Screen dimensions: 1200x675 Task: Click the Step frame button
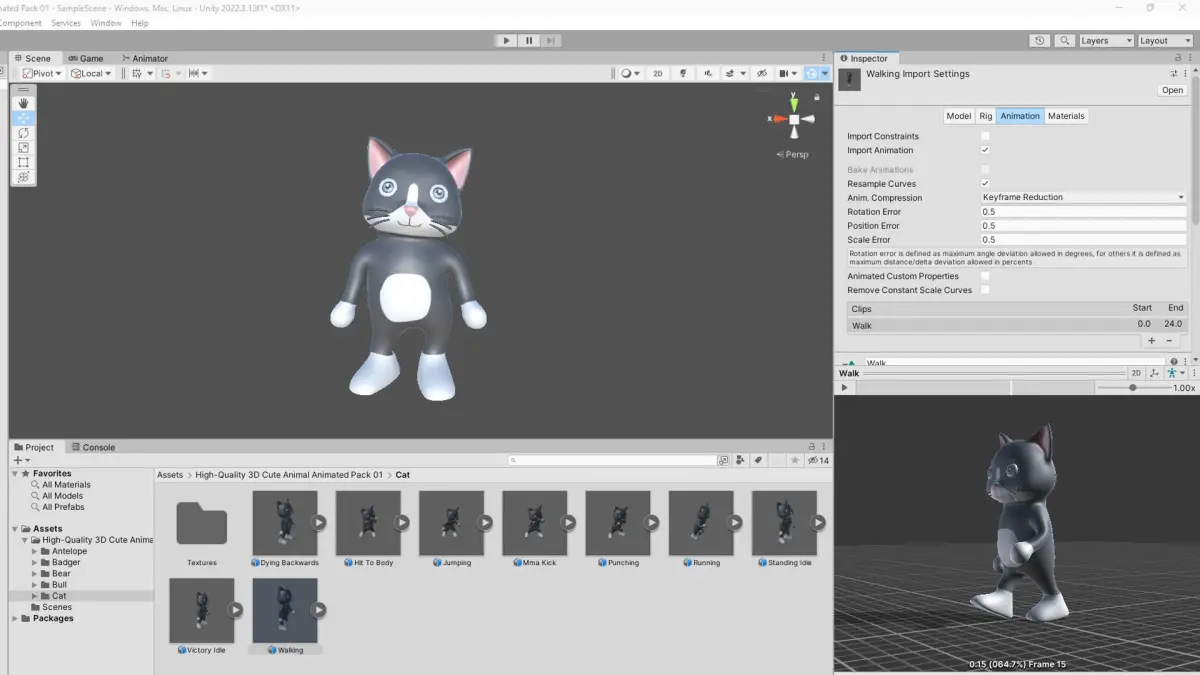[x=551, y=41]
